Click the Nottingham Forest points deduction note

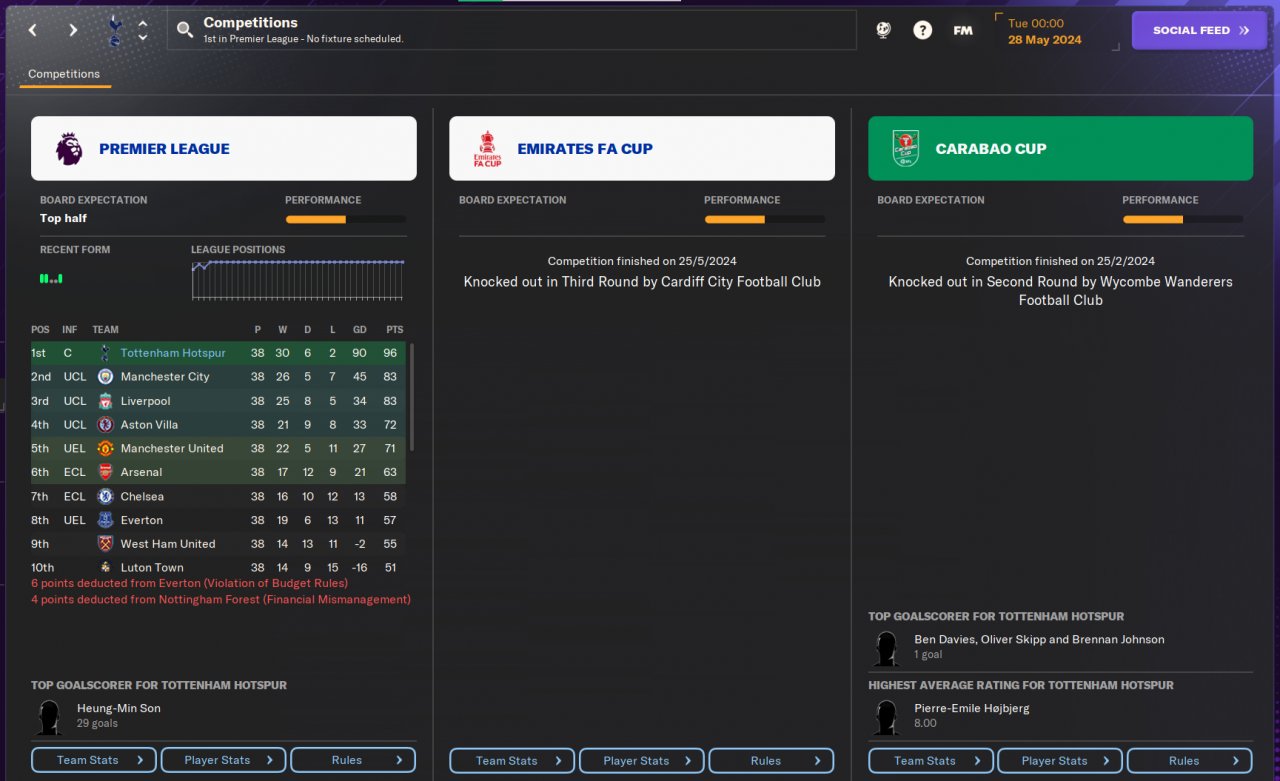click(221, 600)
